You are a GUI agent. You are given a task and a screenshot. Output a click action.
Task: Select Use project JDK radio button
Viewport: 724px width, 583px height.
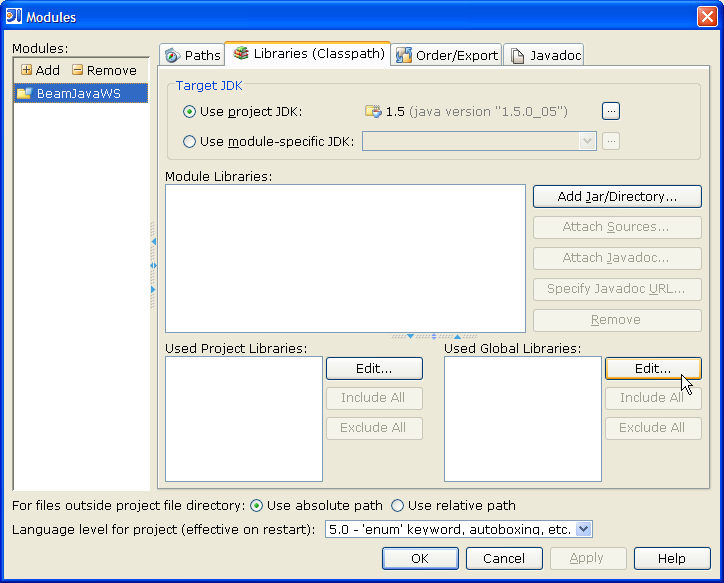click(x=189, y=112)
